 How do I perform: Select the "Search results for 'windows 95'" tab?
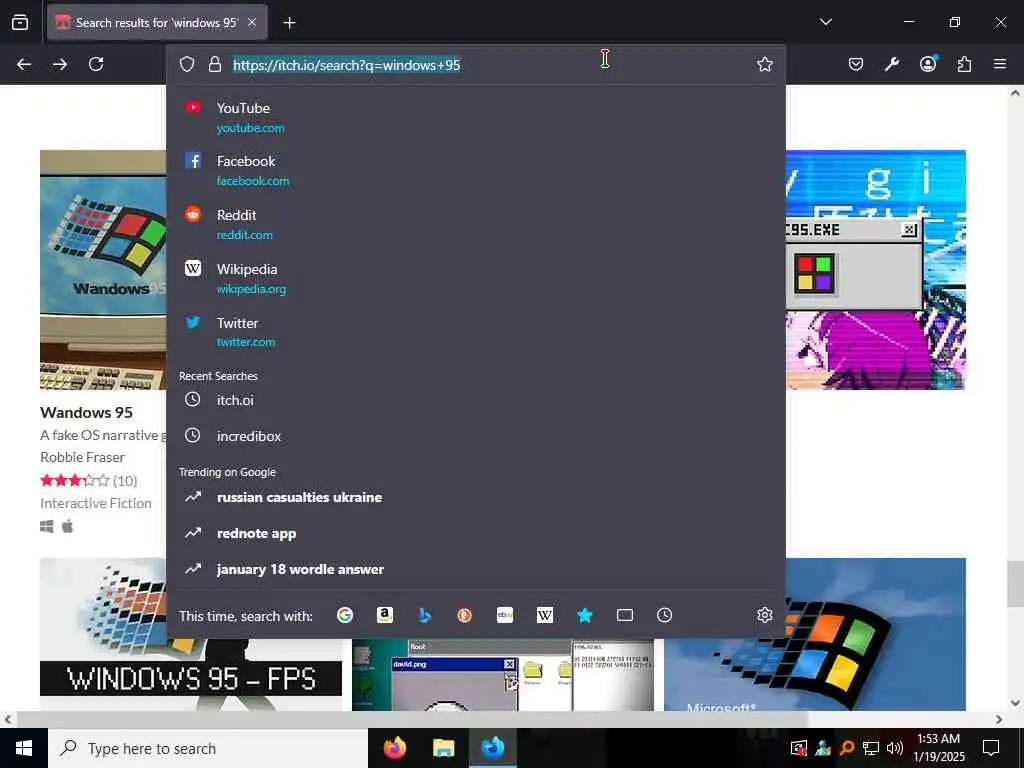coord(157,22)
